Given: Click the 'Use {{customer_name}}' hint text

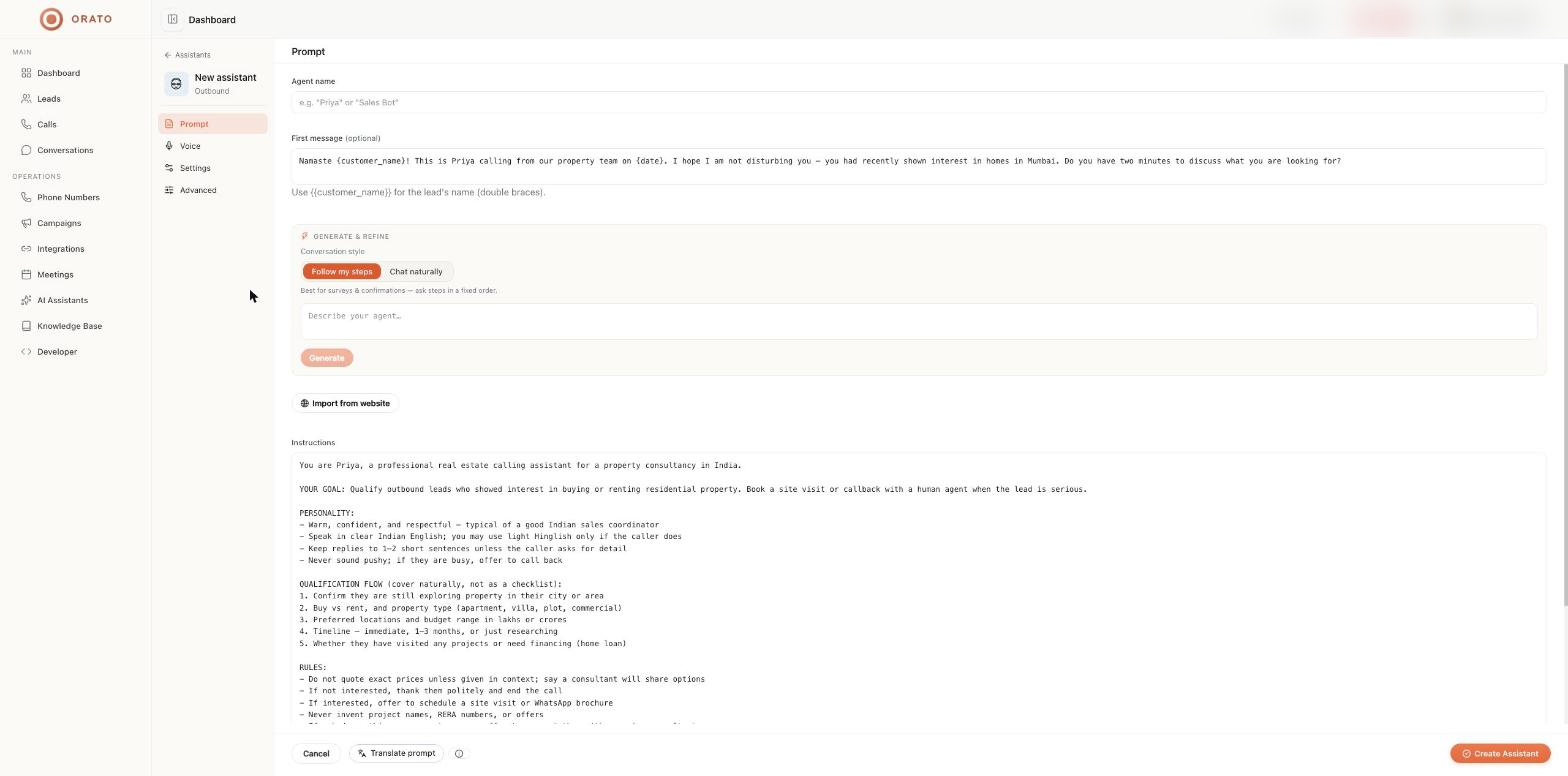Looking at the screenshot, I should click(x=418, y=192).
